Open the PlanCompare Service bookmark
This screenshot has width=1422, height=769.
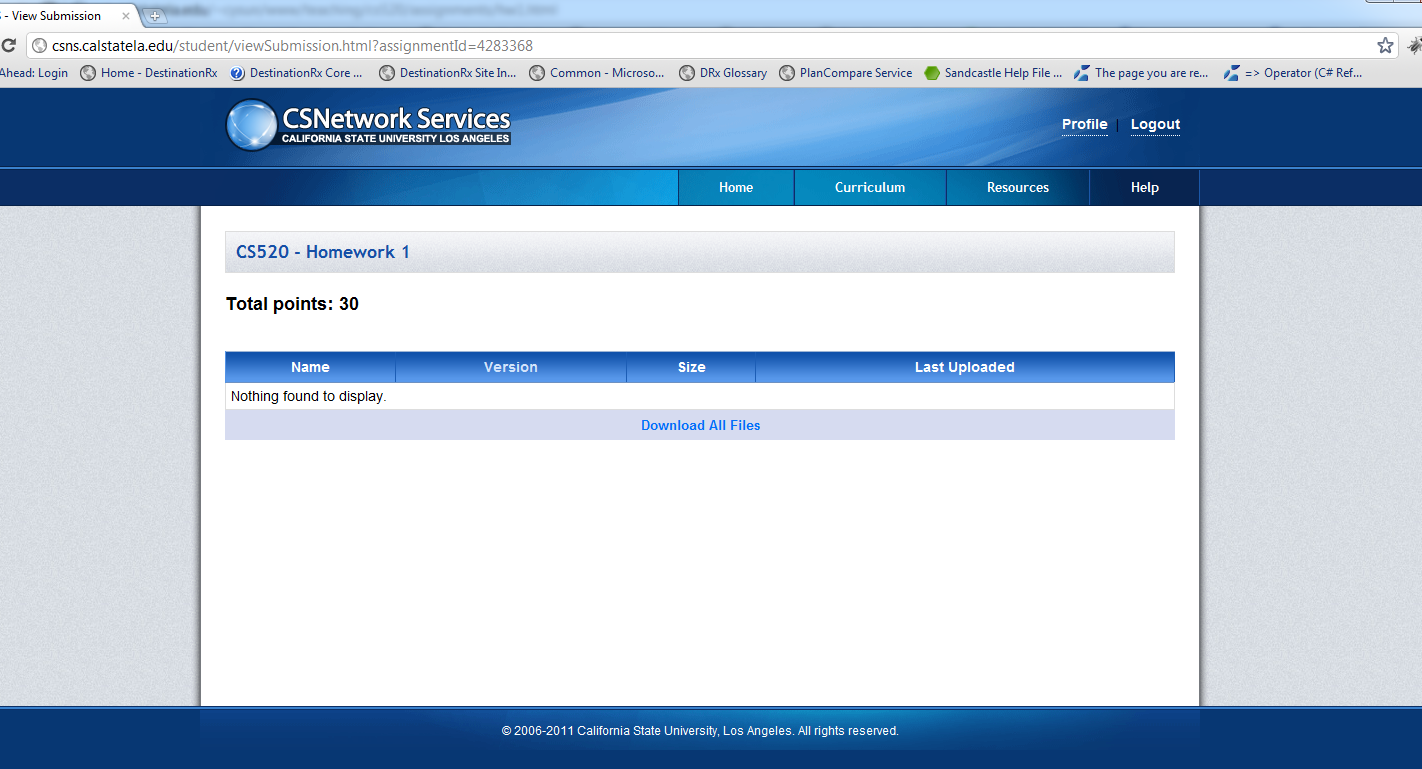coord(846,73)
